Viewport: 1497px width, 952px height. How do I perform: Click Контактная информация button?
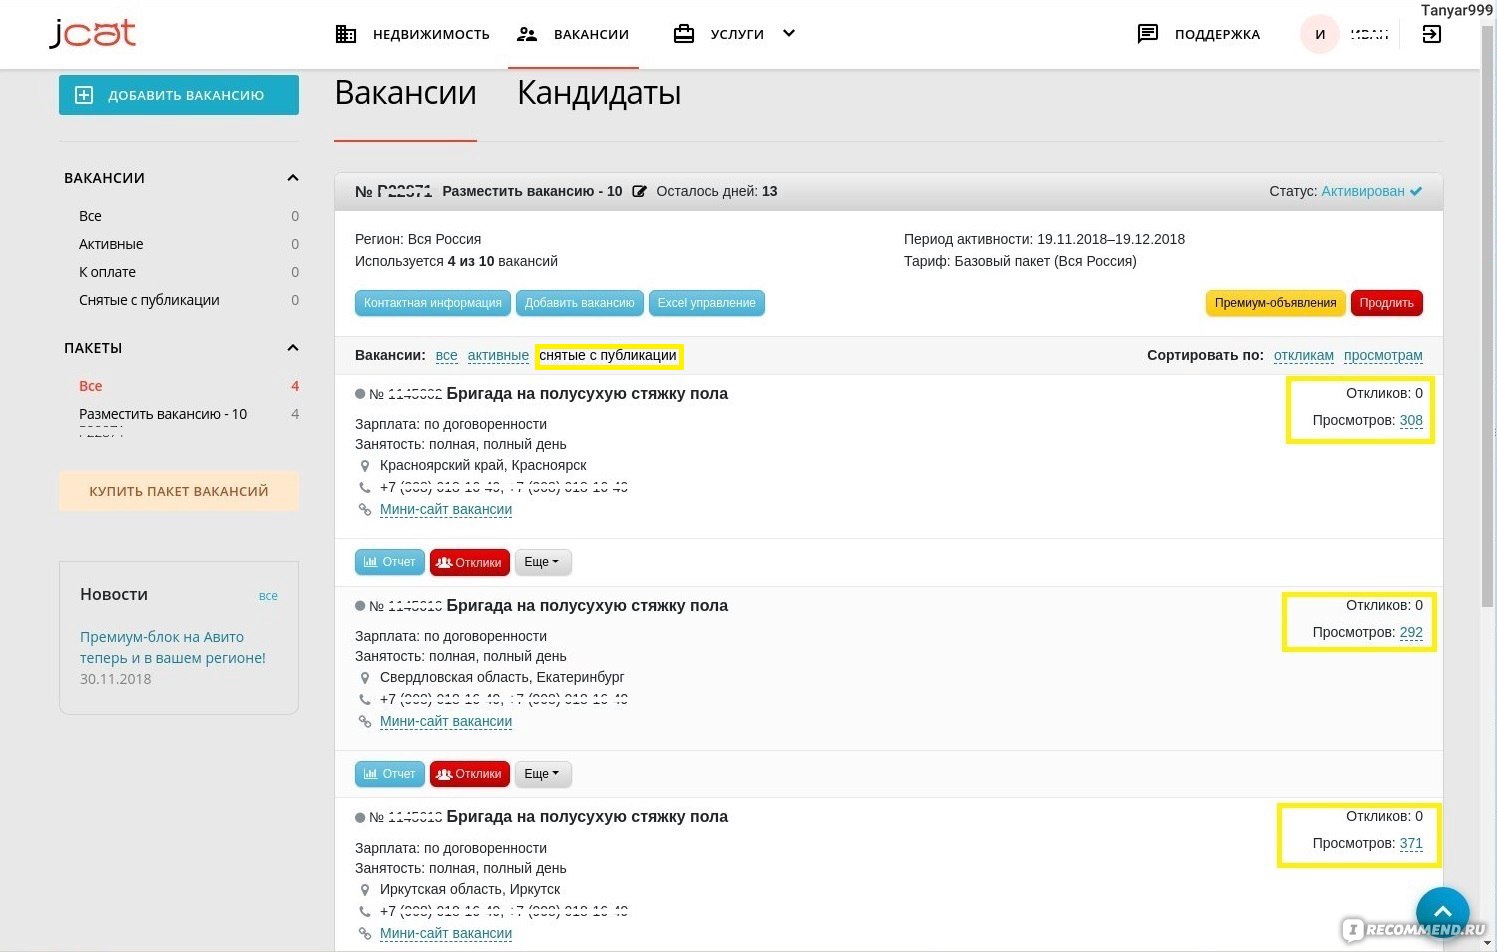[x=433, y=303]
